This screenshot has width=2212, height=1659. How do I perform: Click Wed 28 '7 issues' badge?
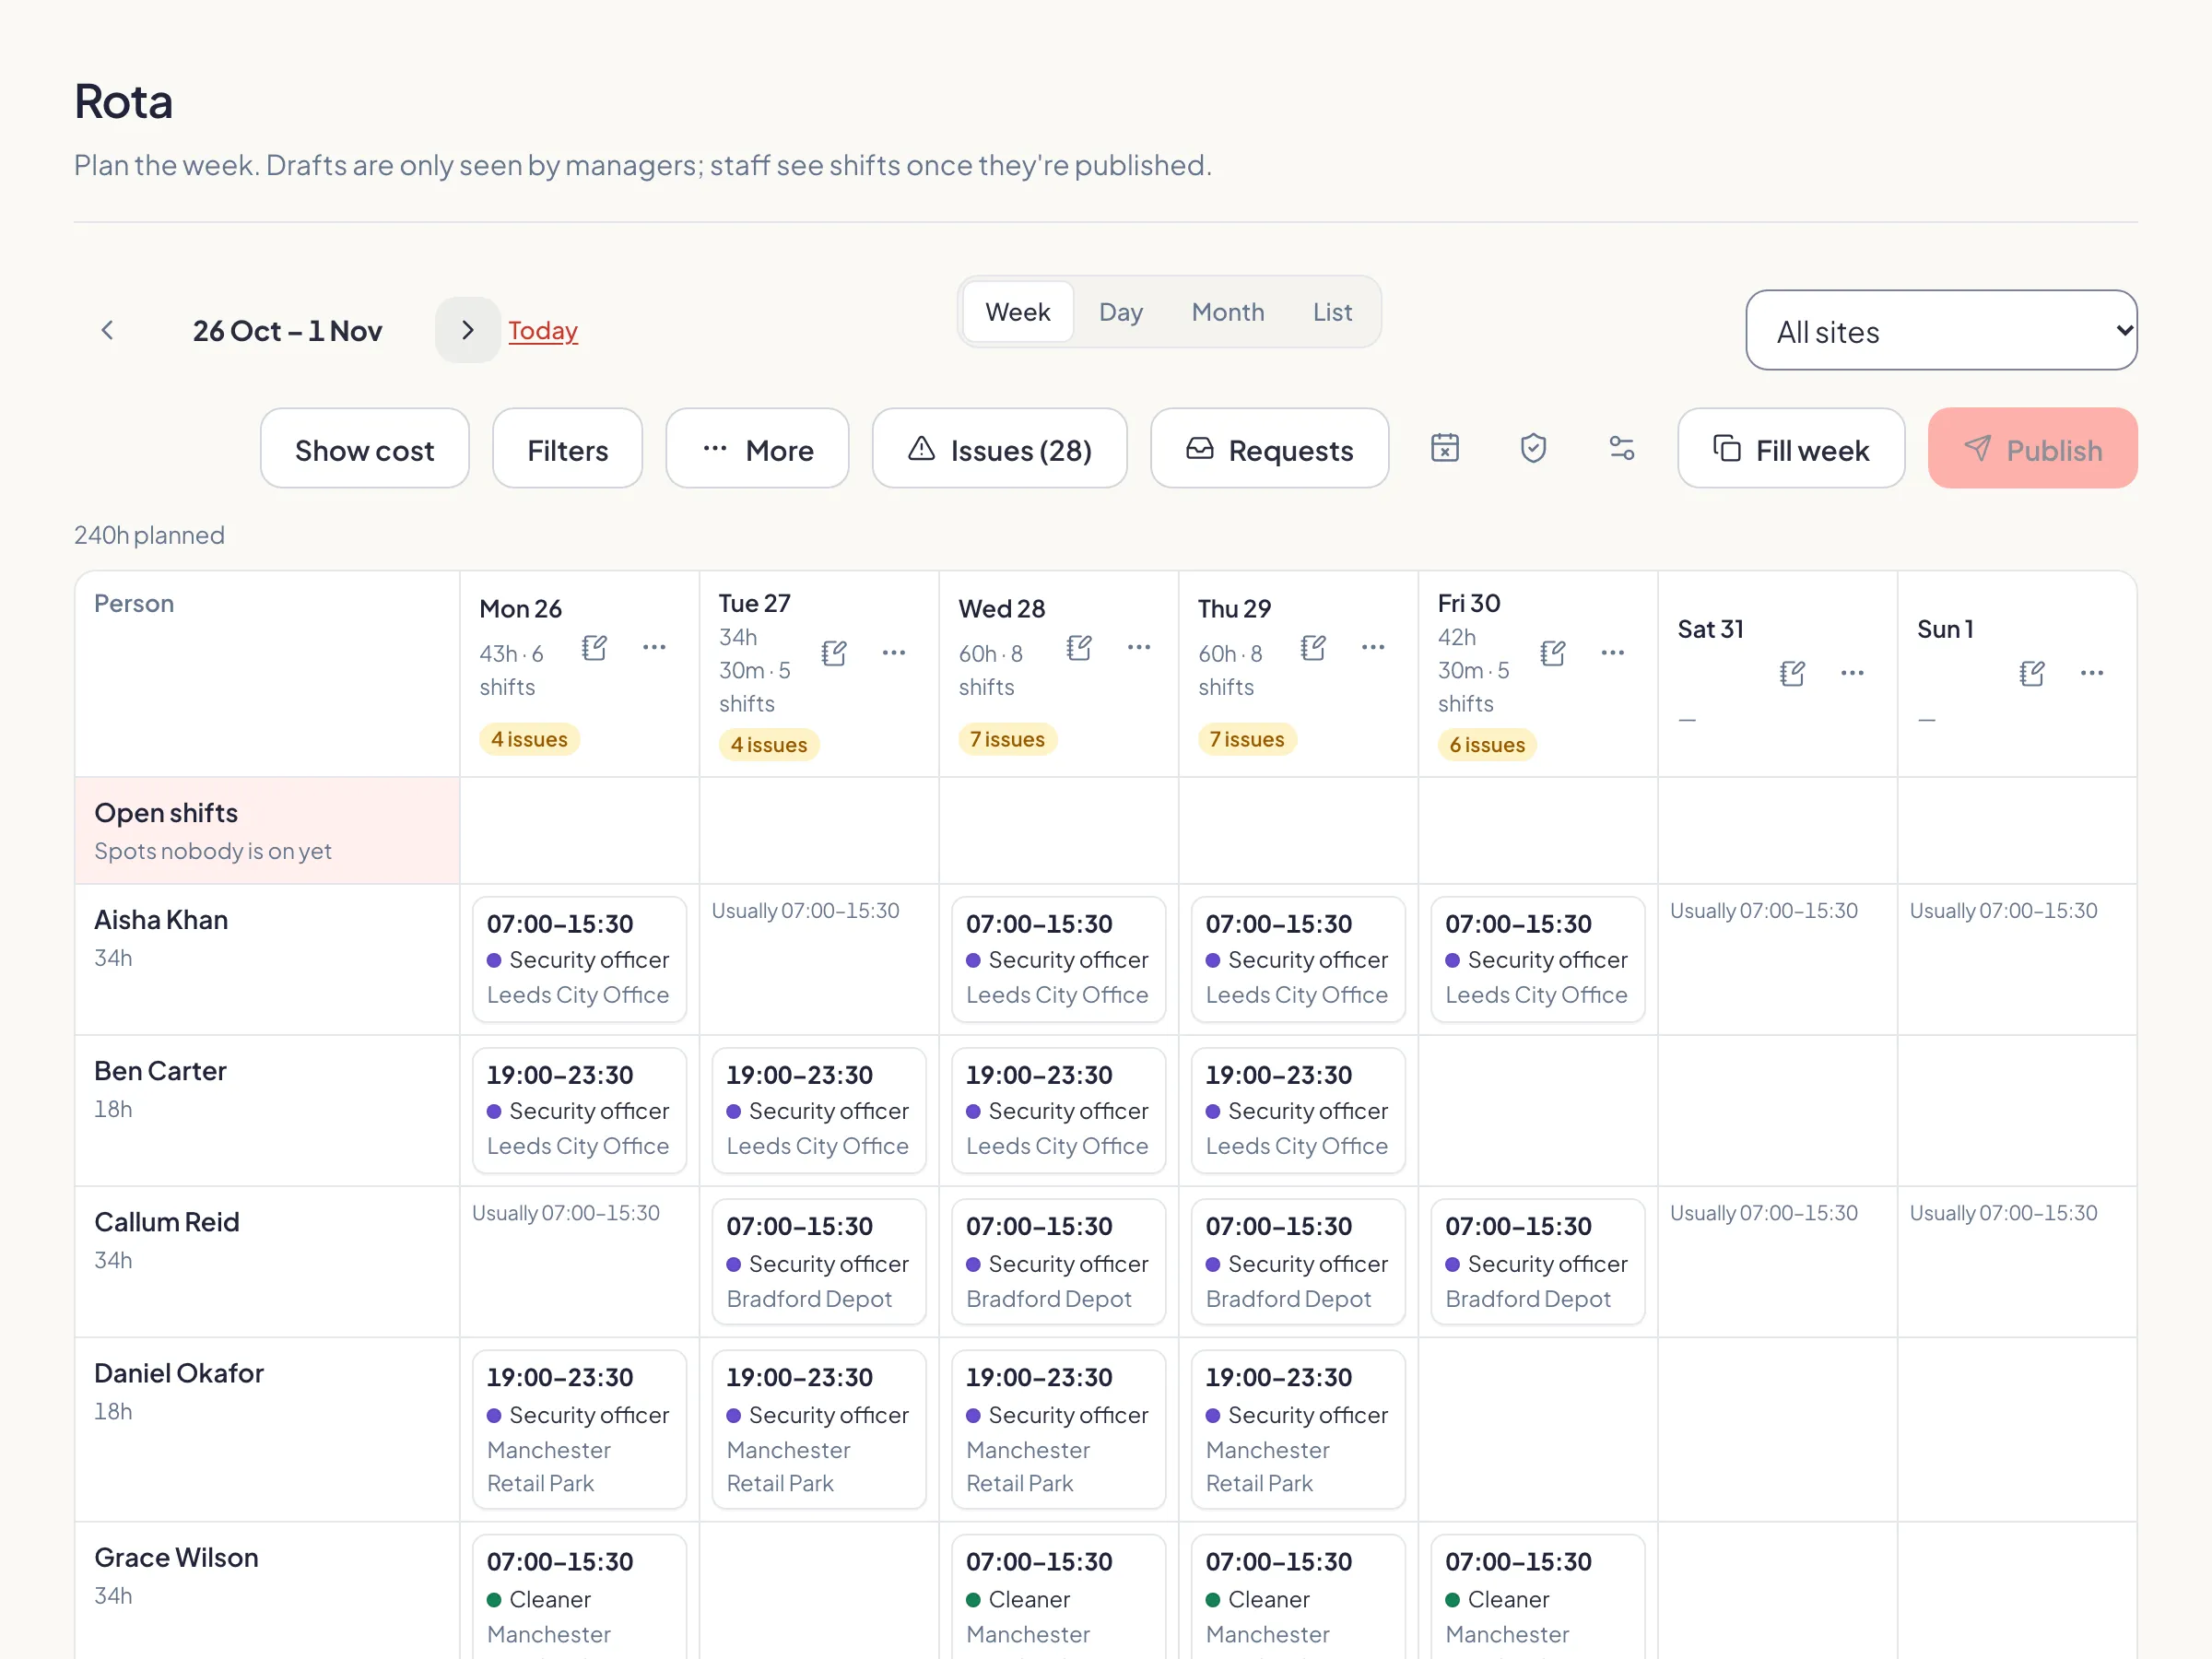point(1007,739)
